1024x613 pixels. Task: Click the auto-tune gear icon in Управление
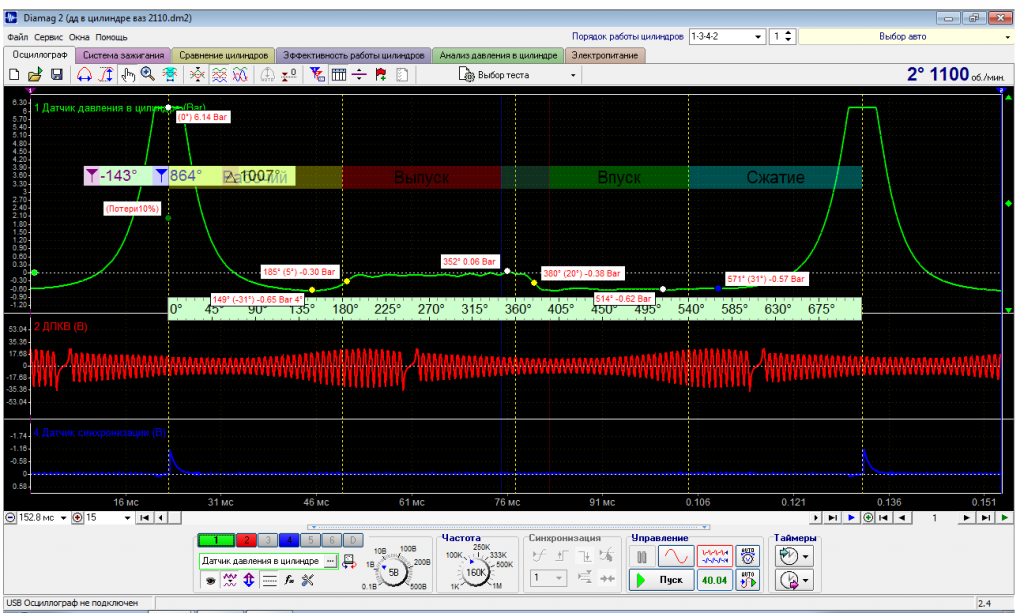pos(748,556)
